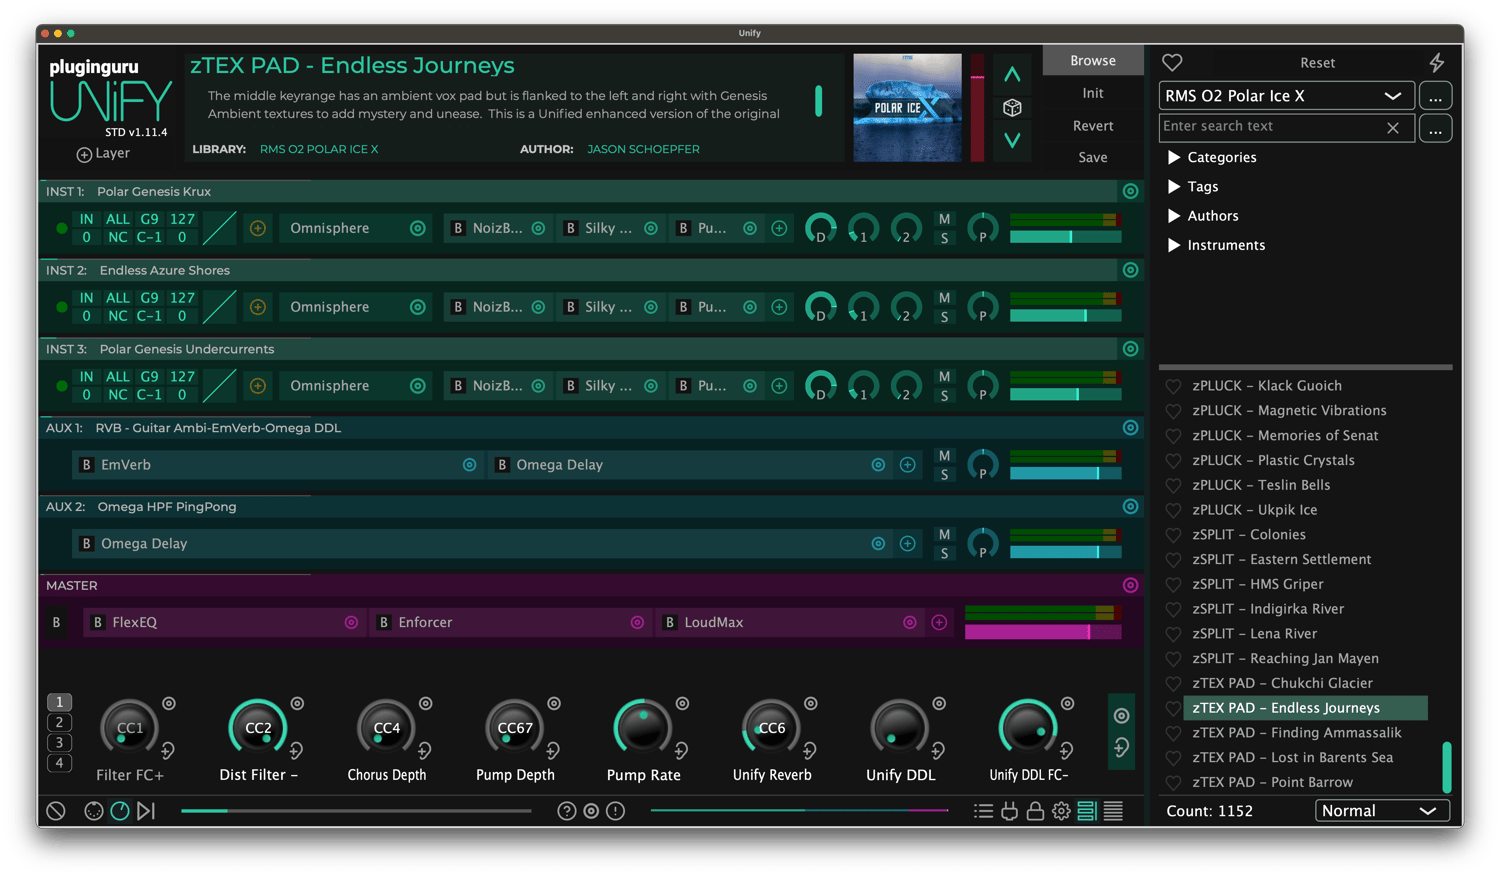The width and height of the screenshot is (1500, 876).
Task: Click the JASON SCHOEPFER author link
Action: pyautogui.click(x=643, y=149)
